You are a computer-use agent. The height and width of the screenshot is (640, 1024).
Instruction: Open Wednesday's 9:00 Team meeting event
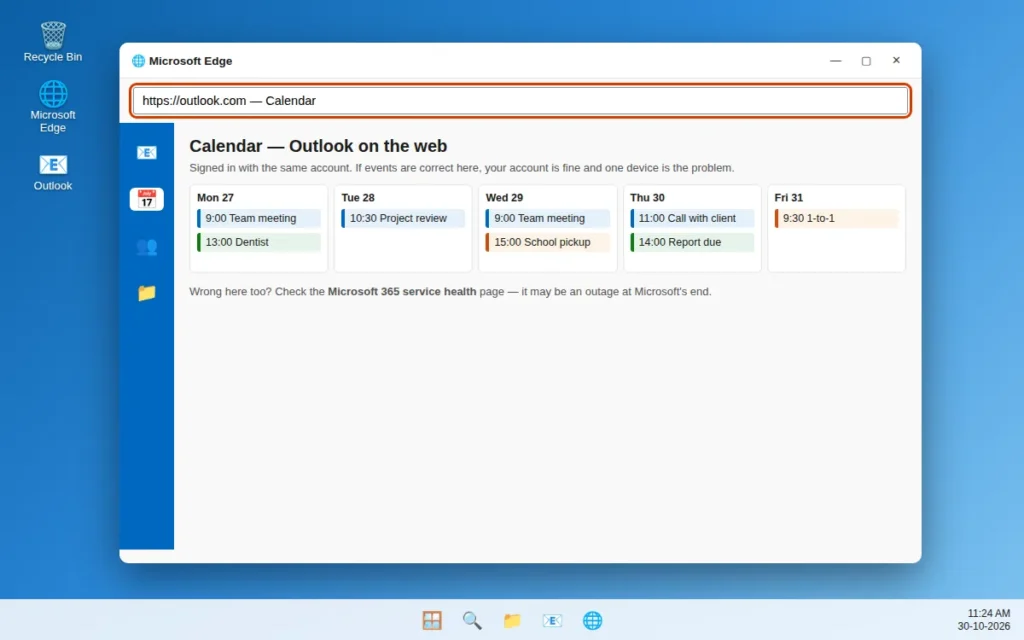tap(547, 218)
